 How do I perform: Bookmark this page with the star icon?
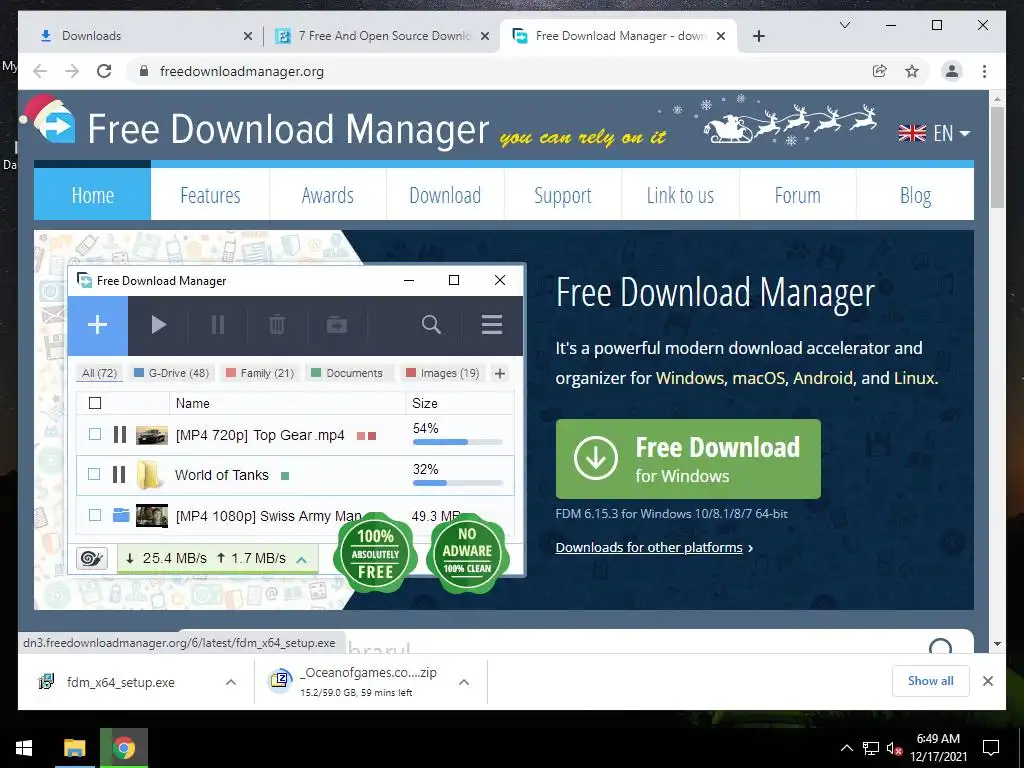tap(912, 71)
